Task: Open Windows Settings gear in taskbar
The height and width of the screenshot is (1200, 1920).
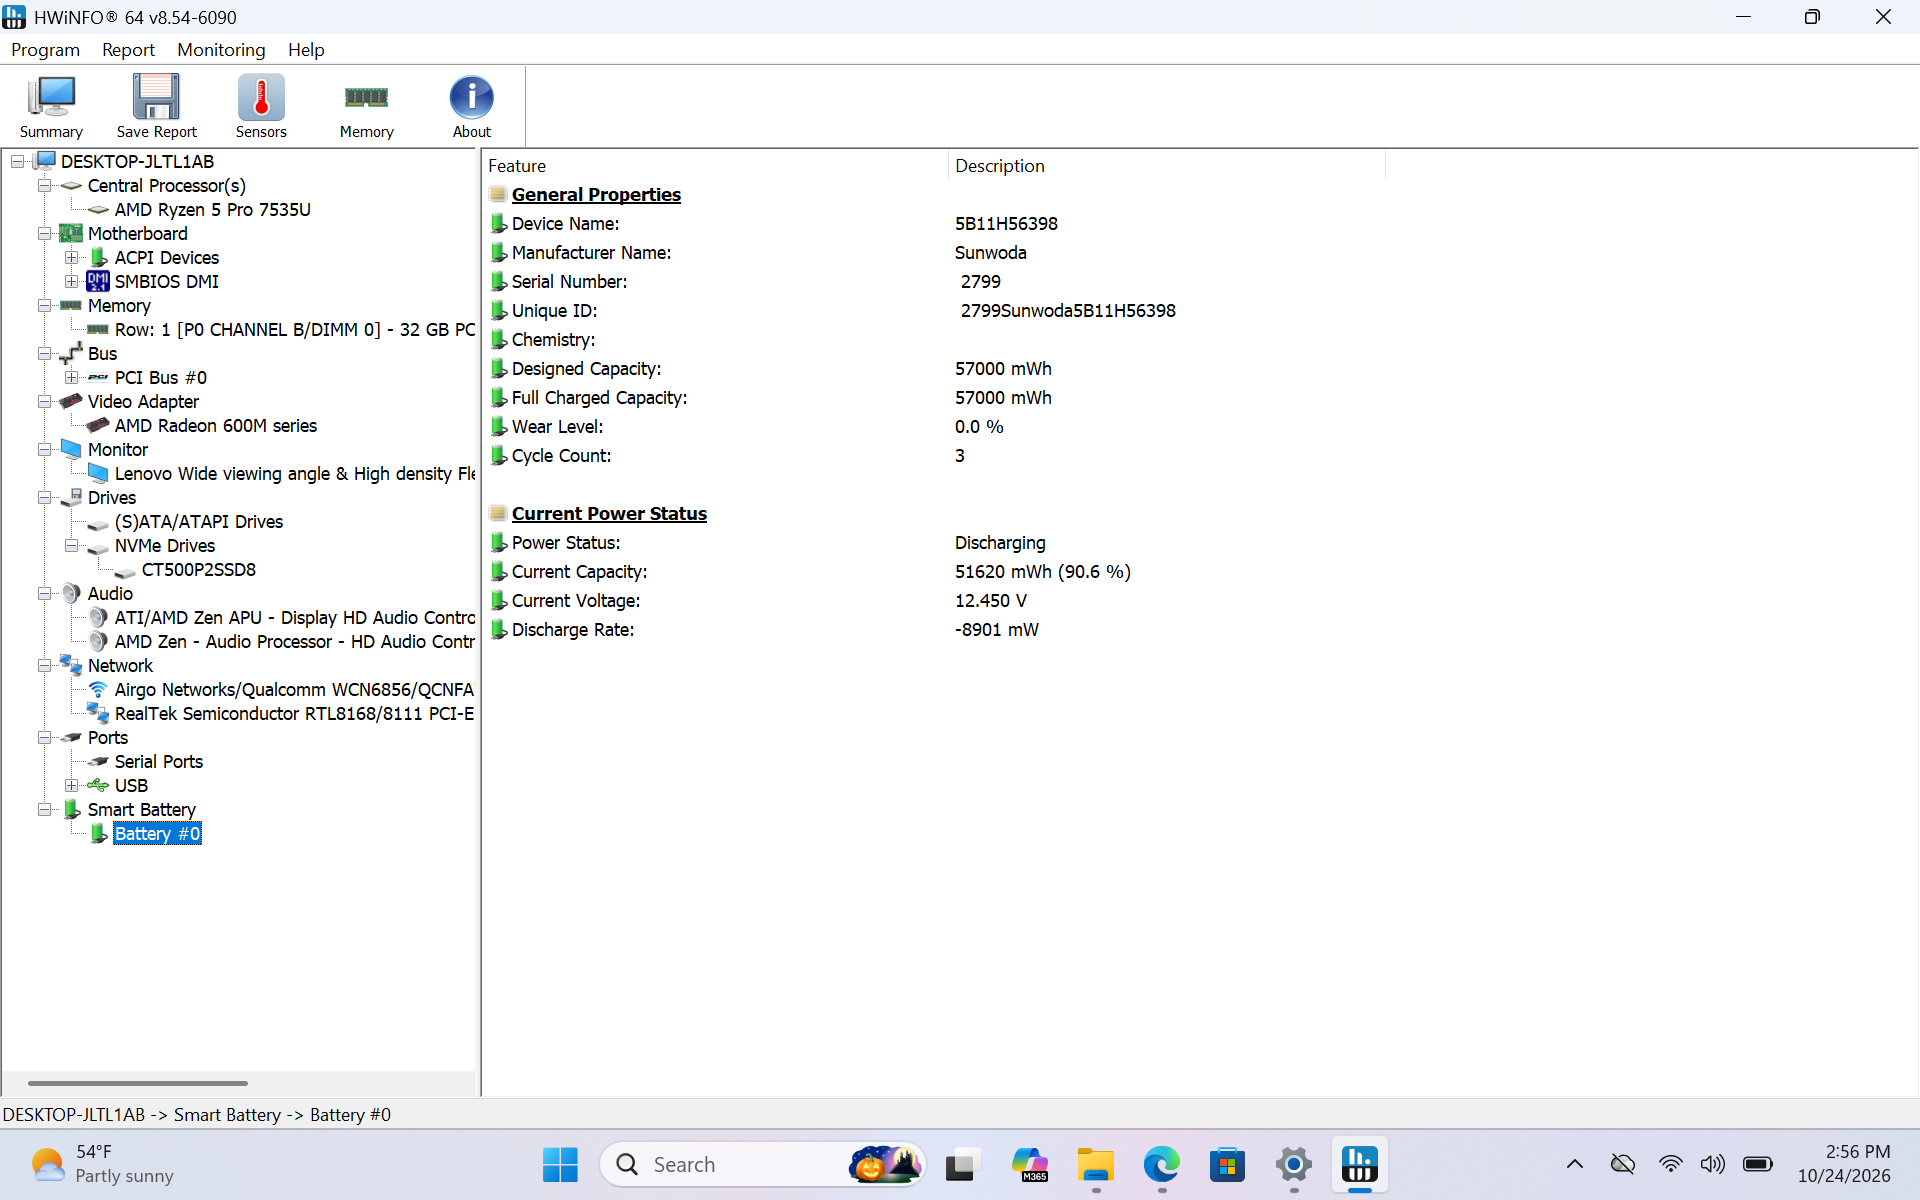Action: pos(1293,1164)
